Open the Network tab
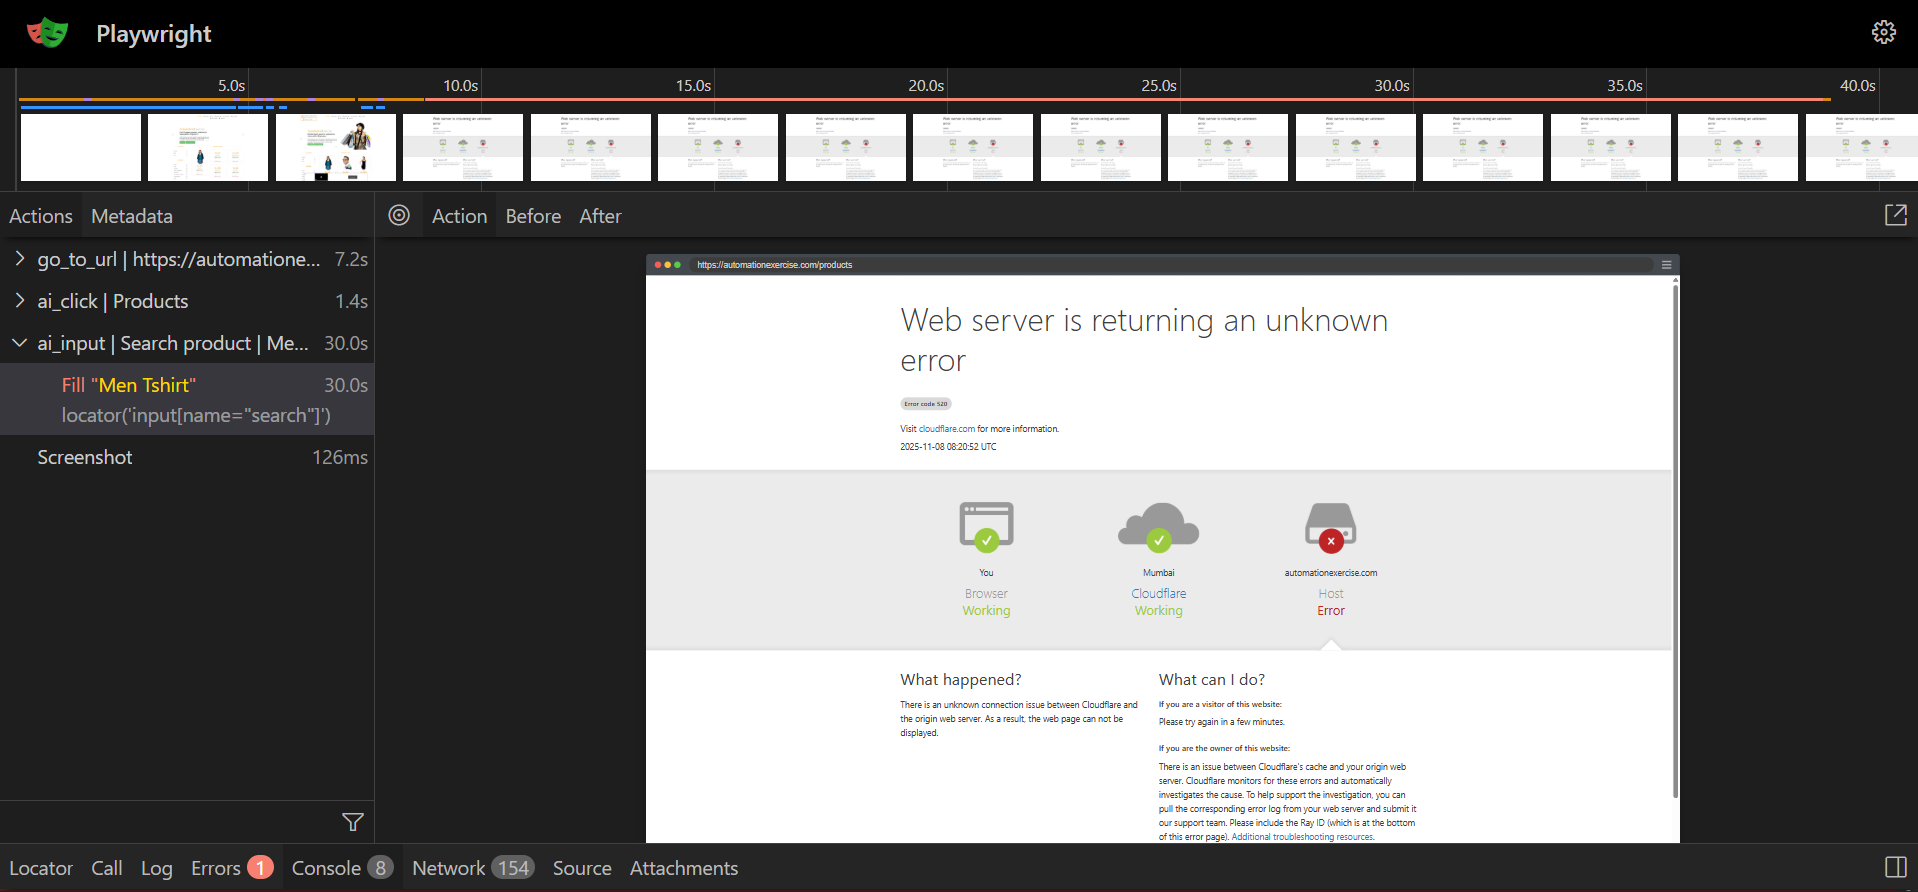This screenshot has width=1918, height=892. click(x=473, y=868)
